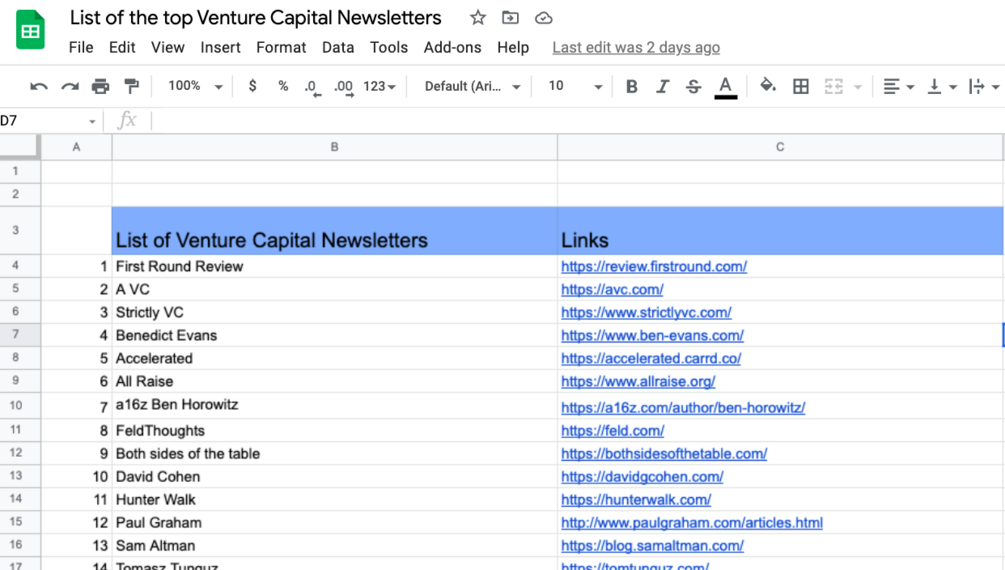Open the Insert menu
Viewport: 1005px width, 570px height.
click(x=220, y=47)
